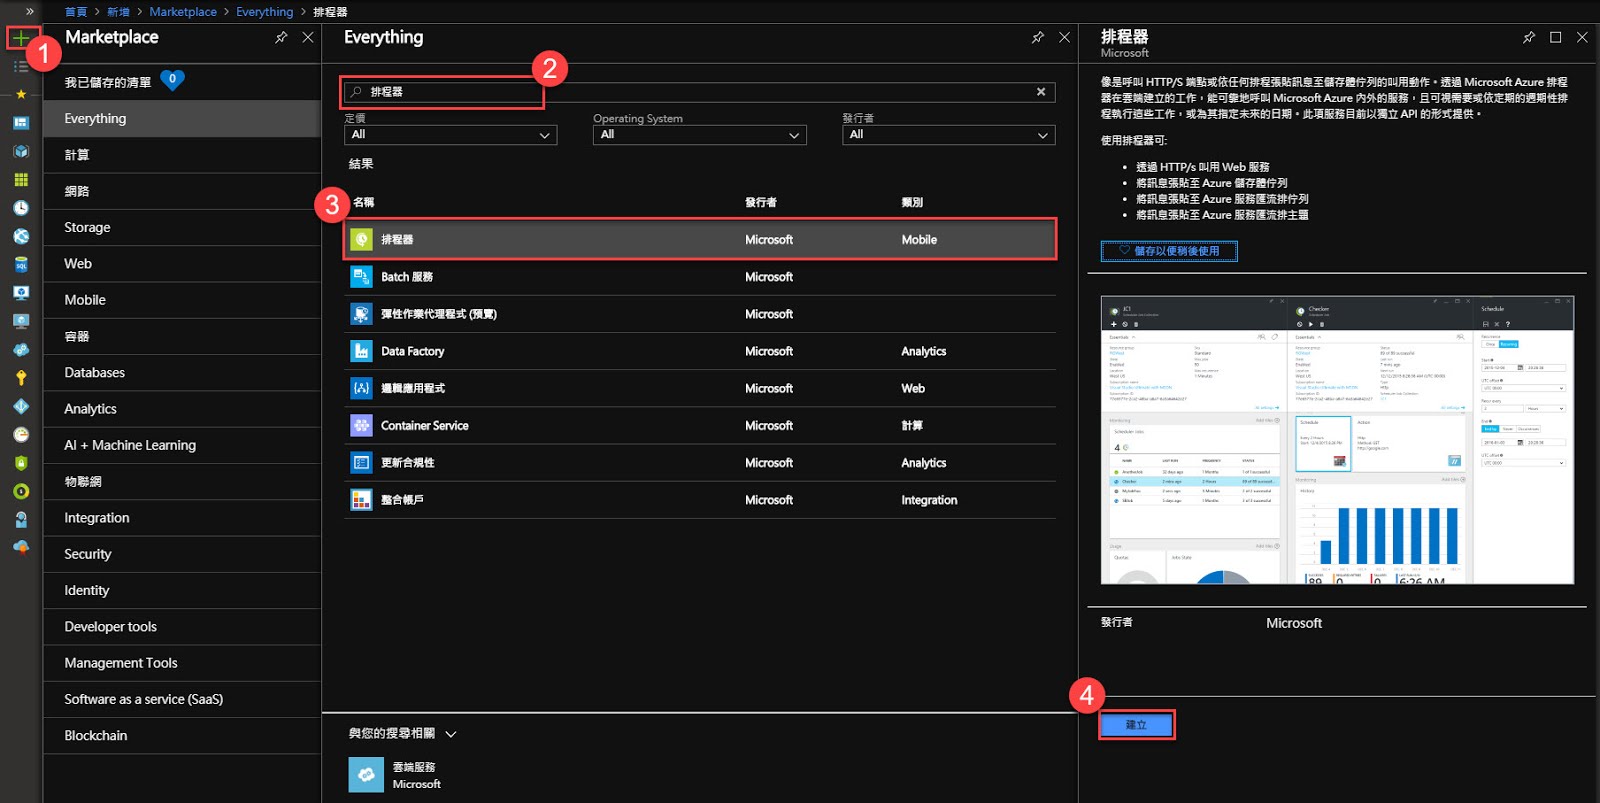Open All resources green grid icon

[x=20, y=180]
